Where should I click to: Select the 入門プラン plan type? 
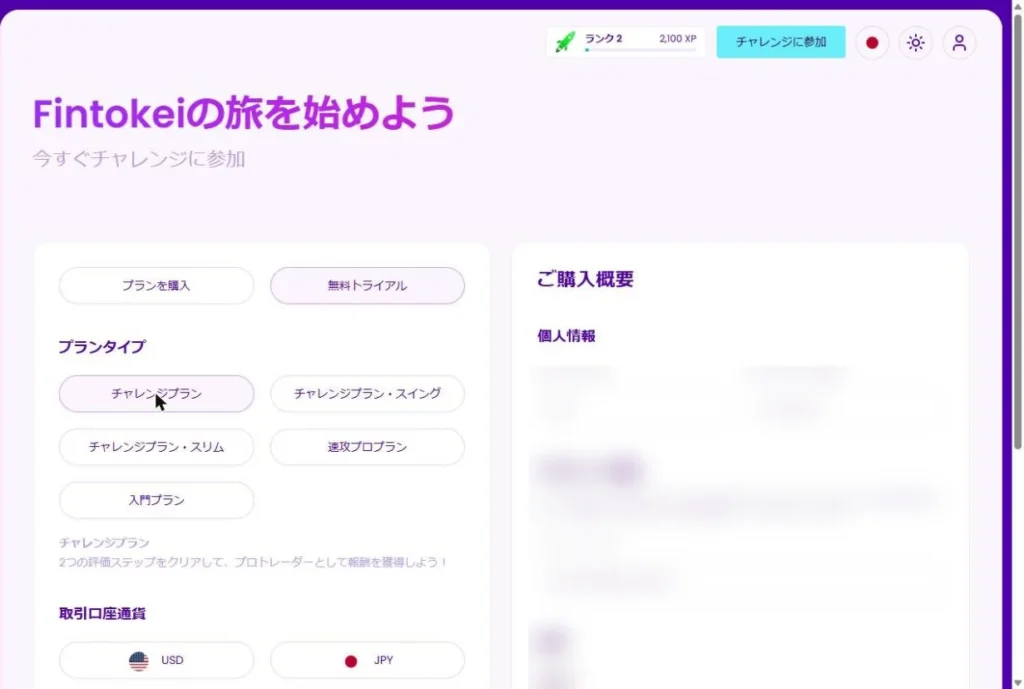156,500
